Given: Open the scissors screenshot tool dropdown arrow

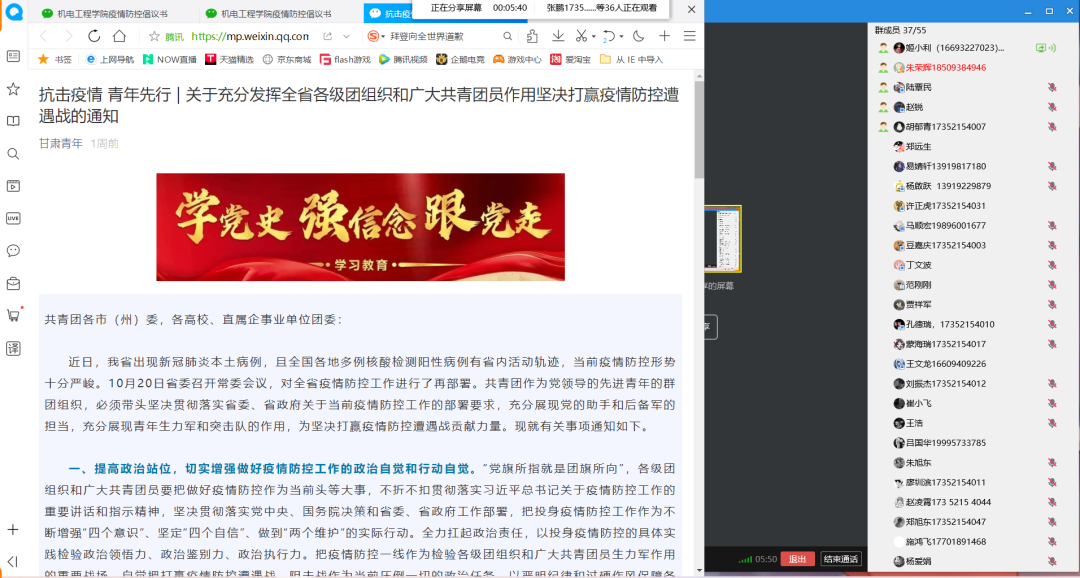Looking at the screenshot, I should pyautogui.click(x=595, y=36).
